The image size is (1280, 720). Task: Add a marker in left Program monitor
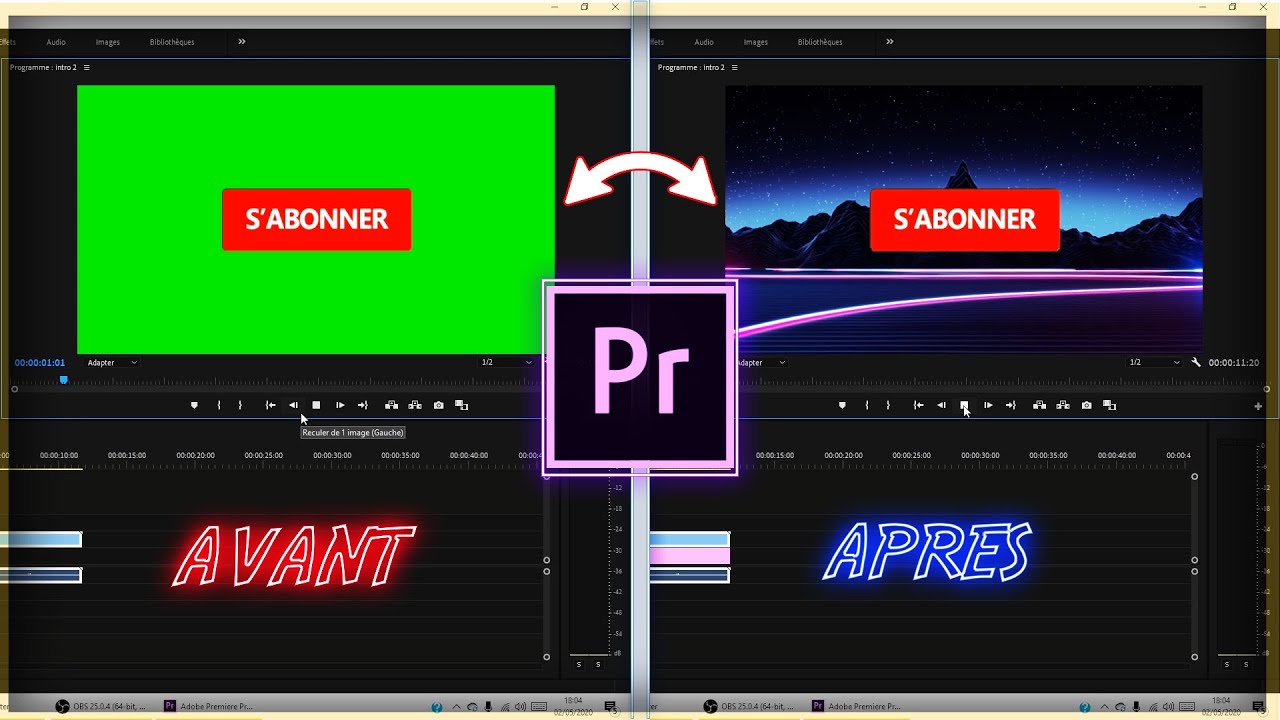194,405
